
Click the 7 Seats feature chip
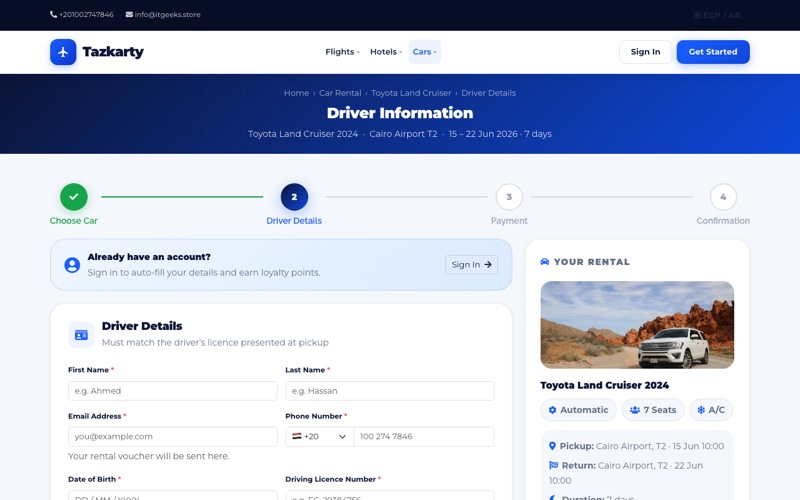click(x=653, y=410)
